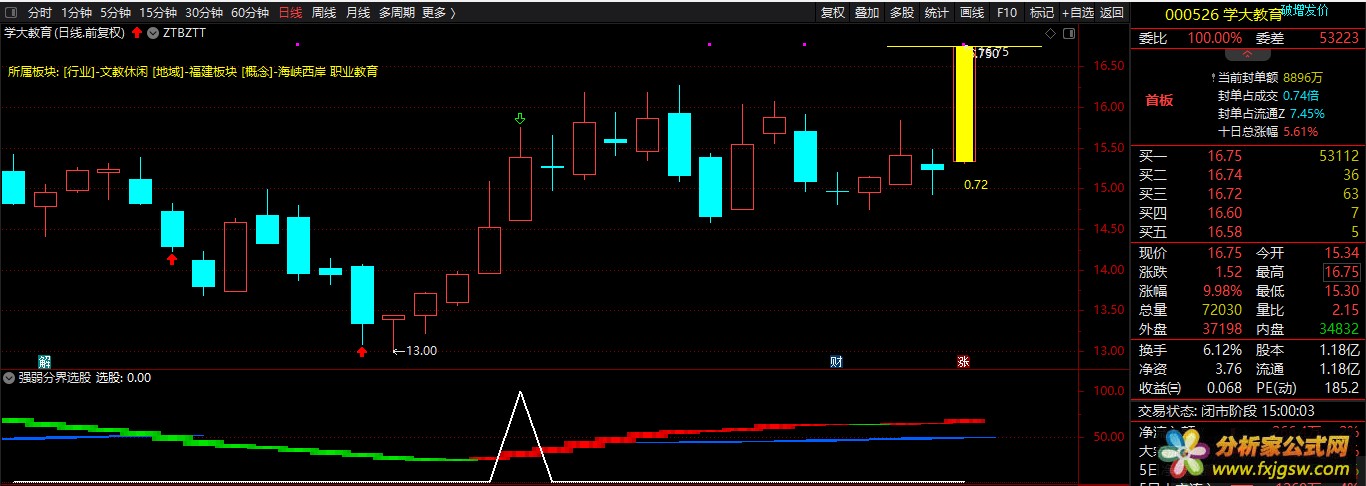
Task: Select the 5分钟 period
Action: pos(115,13)
